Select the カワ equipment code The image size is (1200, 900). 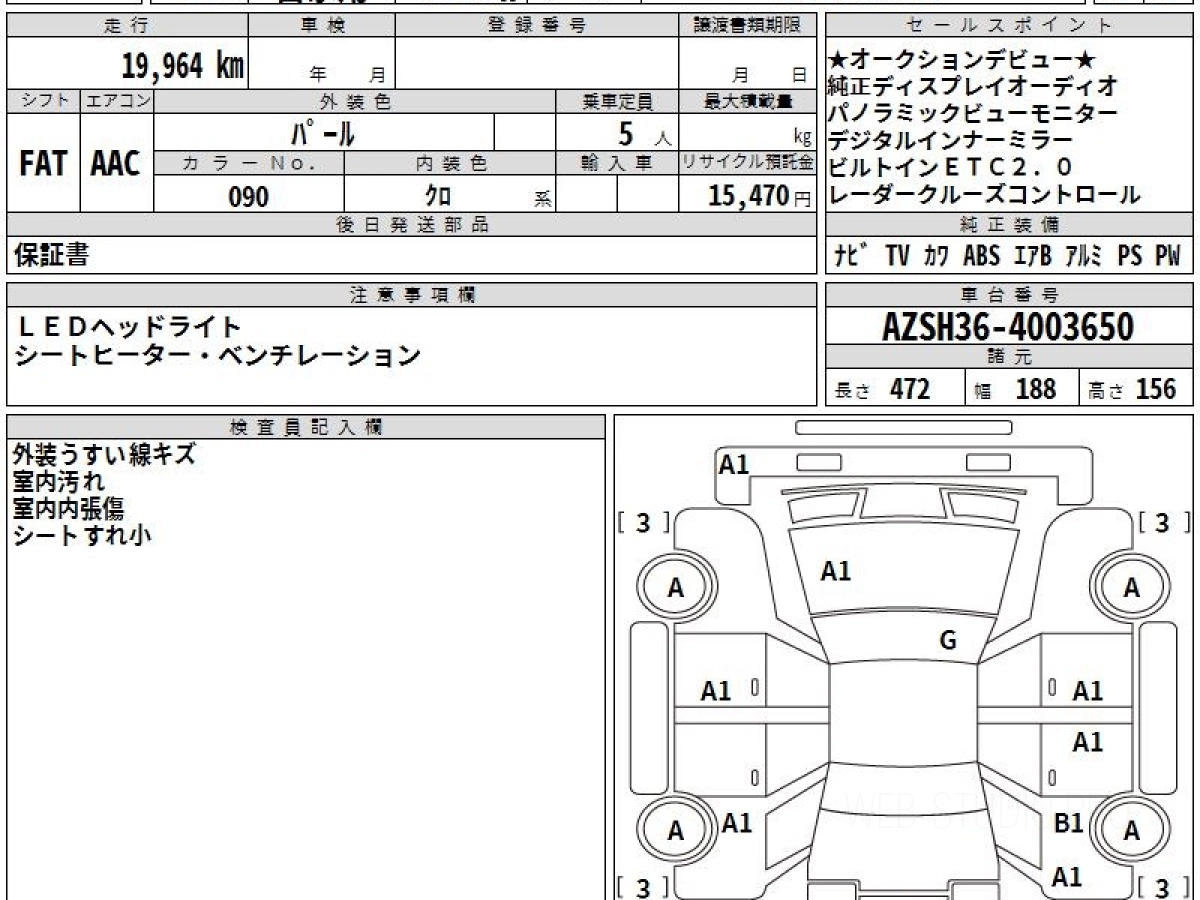pyautogui.click(x=937, y=256)
